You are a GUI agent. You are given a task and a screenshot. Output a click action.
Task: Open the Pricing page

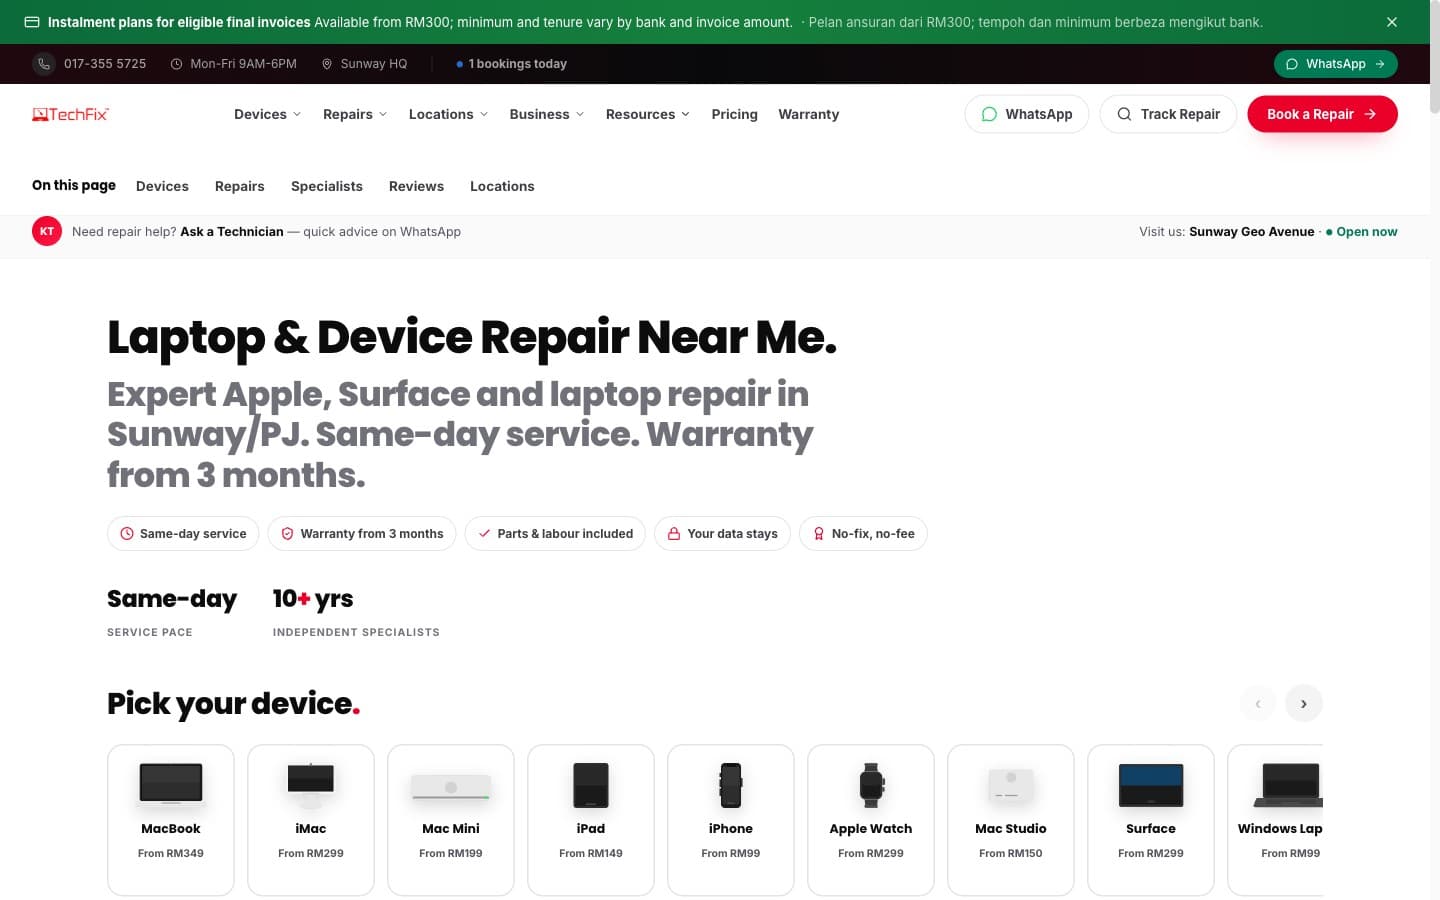734,114
